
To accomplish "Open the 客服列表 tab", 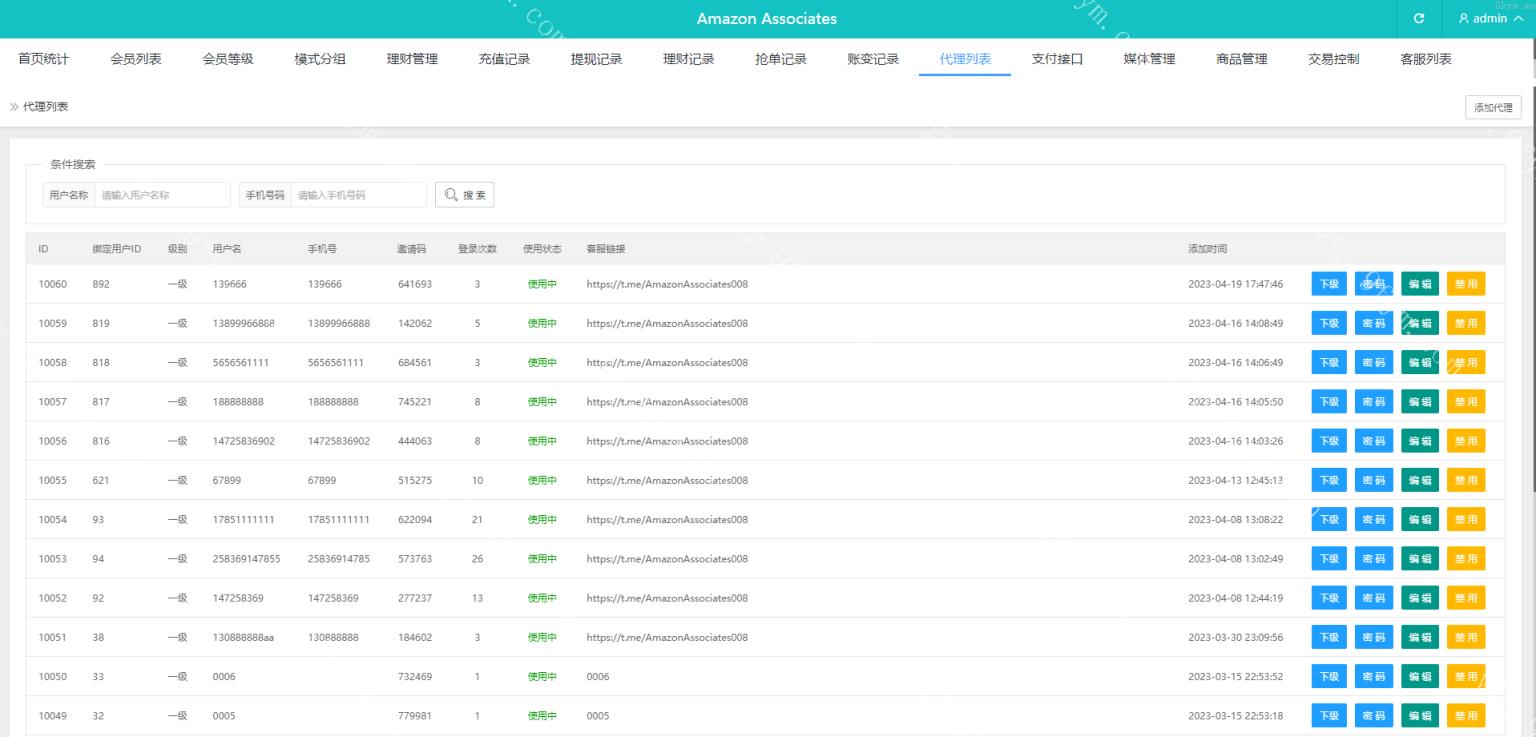I will (1425, 59).
